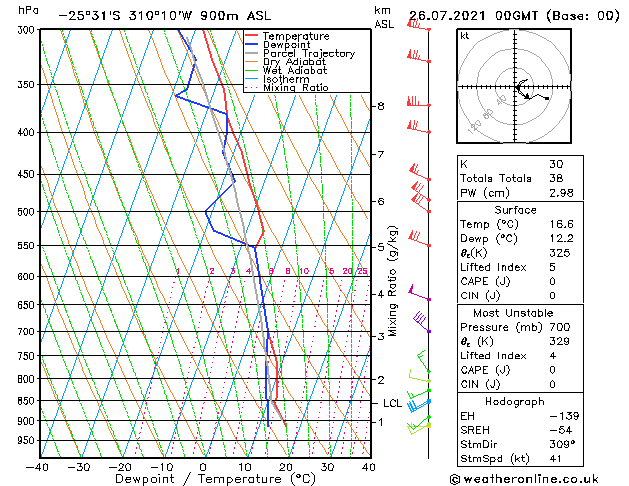Image resolution: width=629 pixels, height=486 pixels.
Task: Click the red Temperature legend line
Action: (252, 36)
